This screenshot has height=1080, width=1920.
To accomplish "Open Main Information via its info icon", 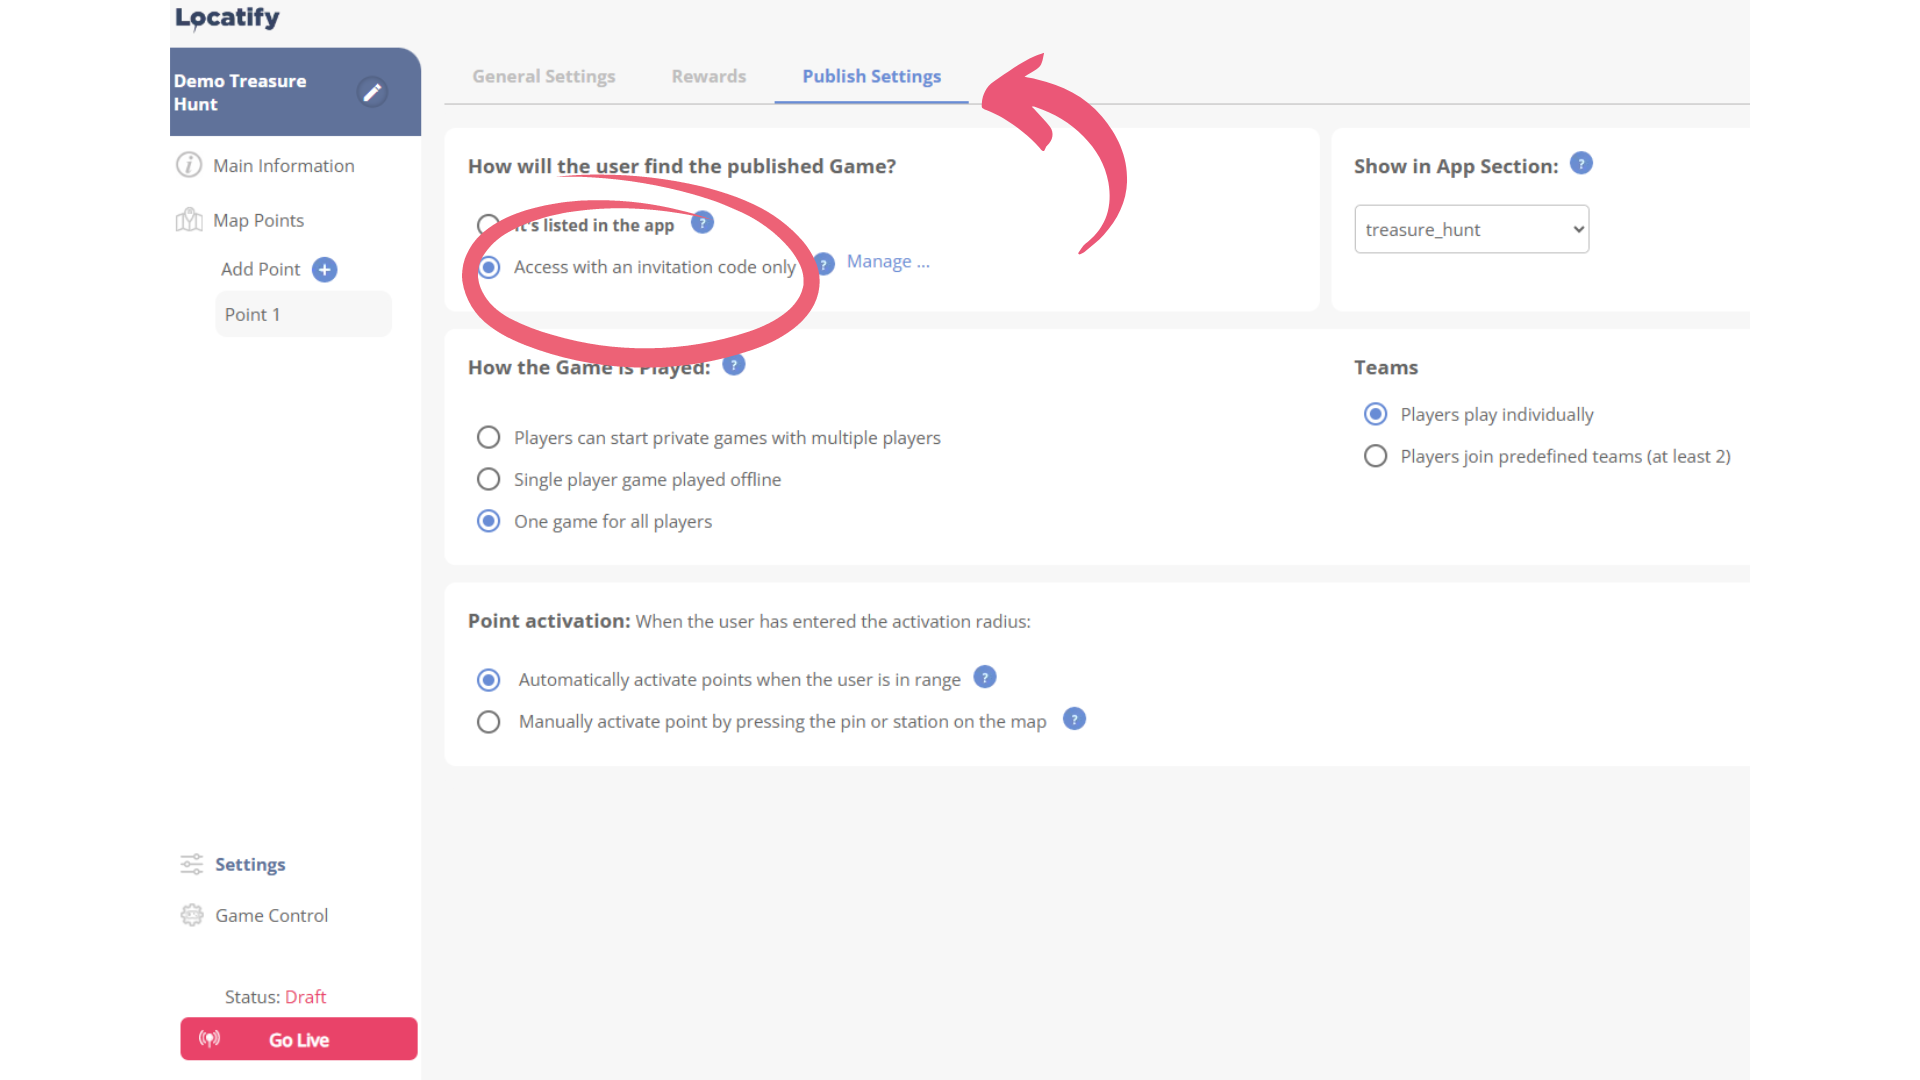I will pos(190,165).
